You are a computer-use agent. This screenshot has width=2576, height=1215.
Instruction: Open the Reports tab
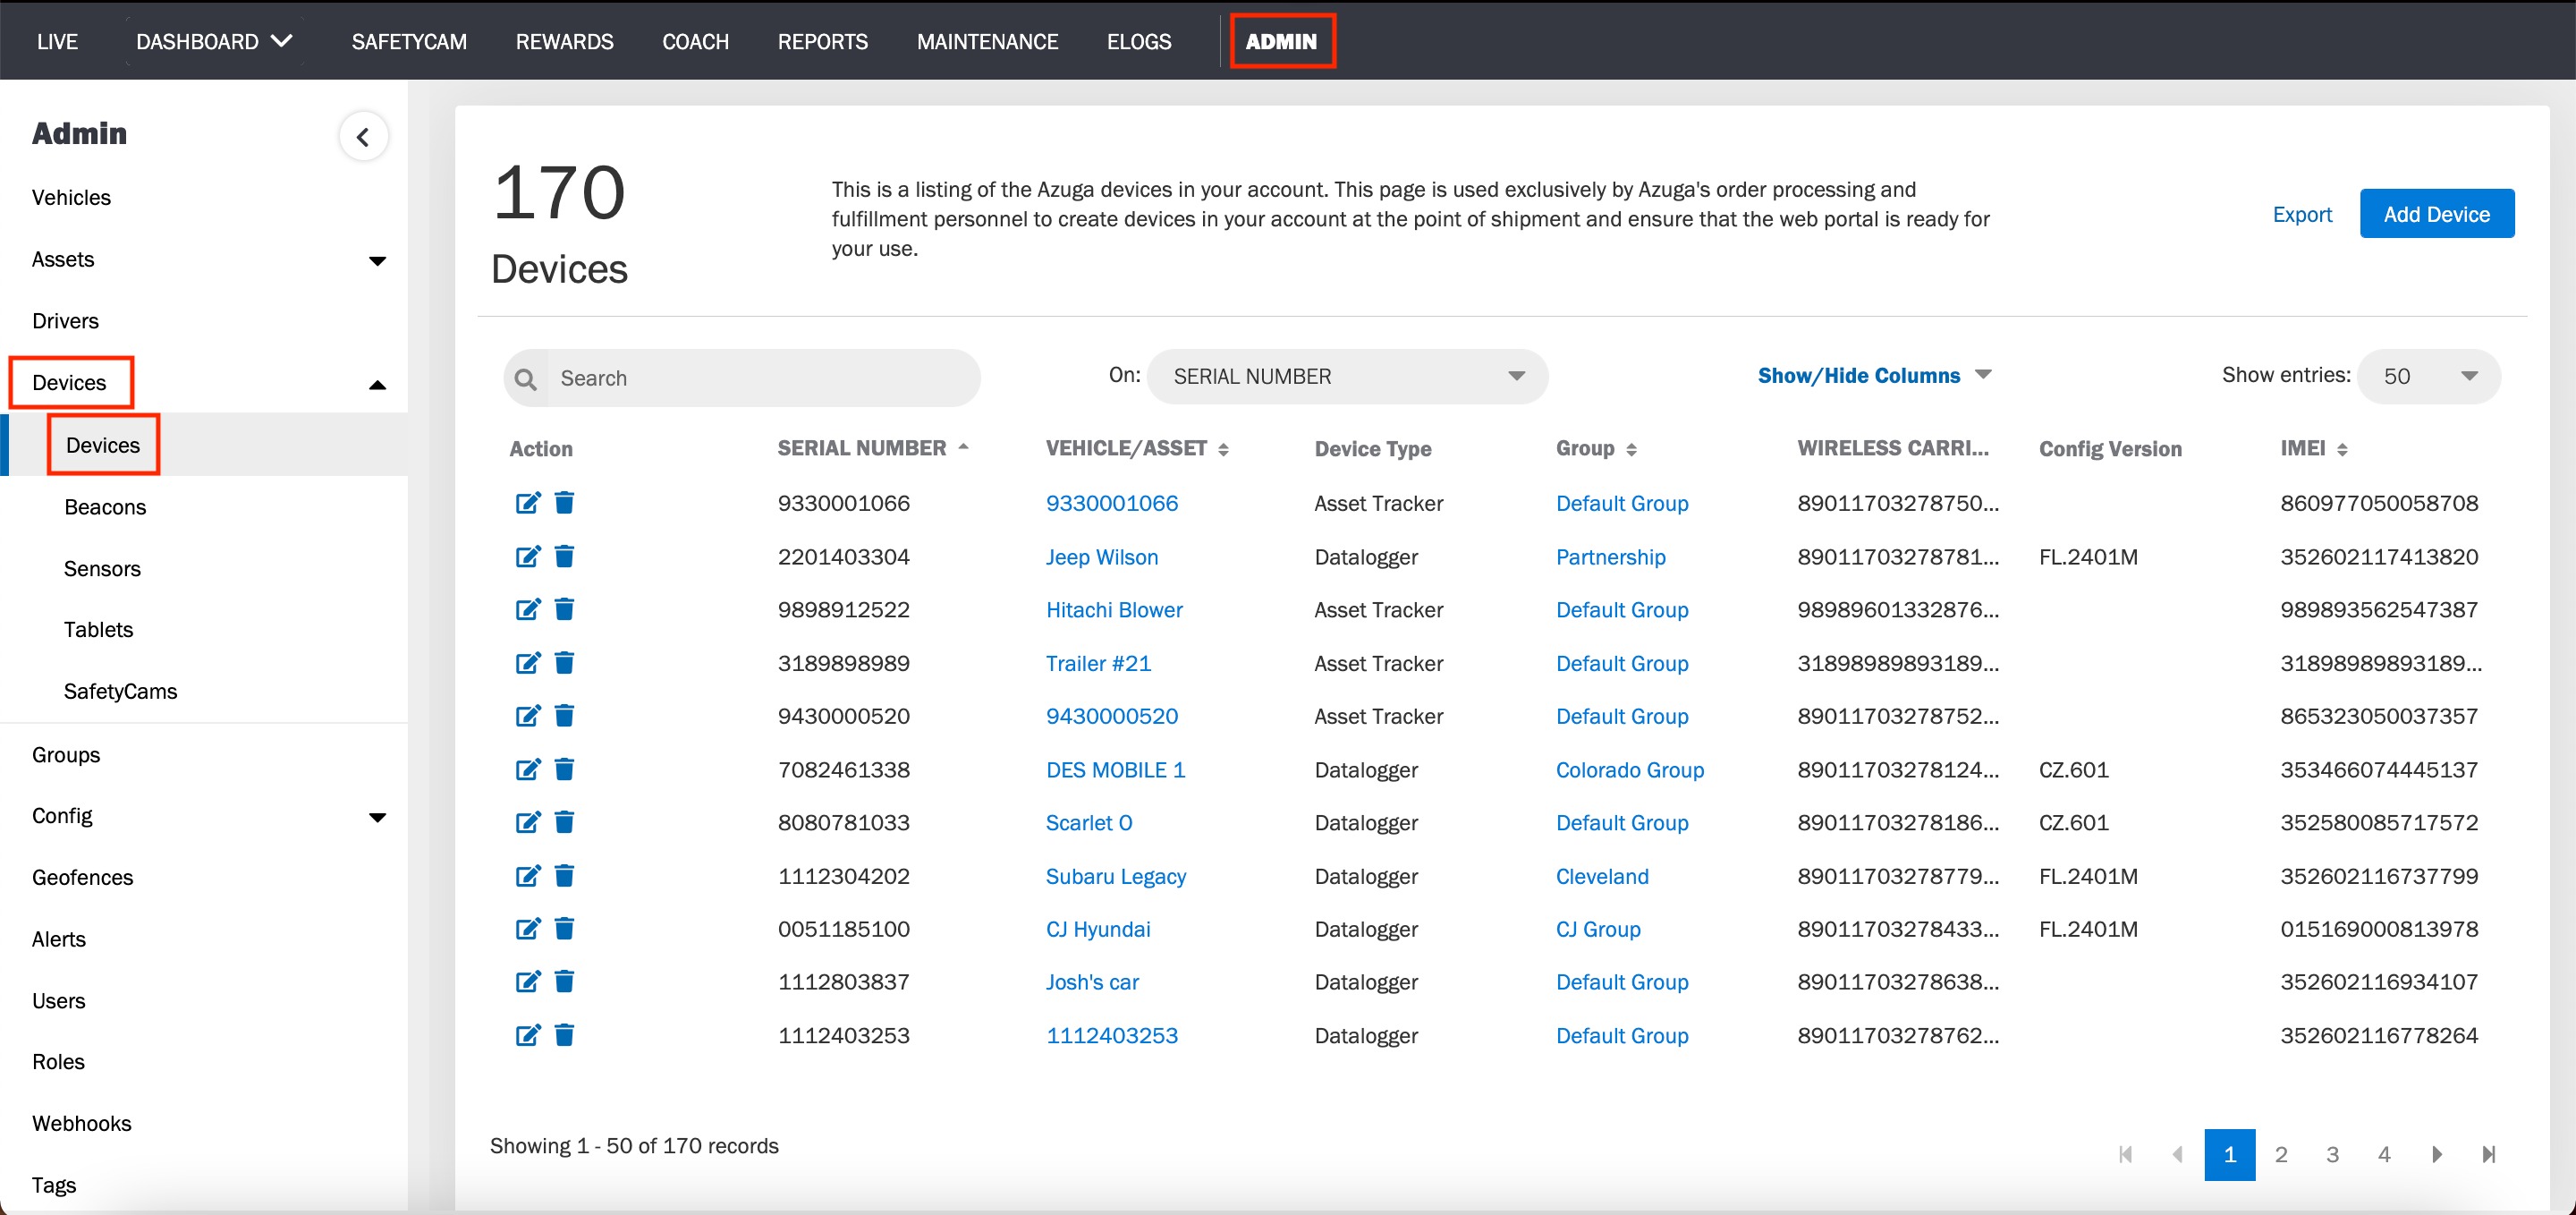pos(823,42)
